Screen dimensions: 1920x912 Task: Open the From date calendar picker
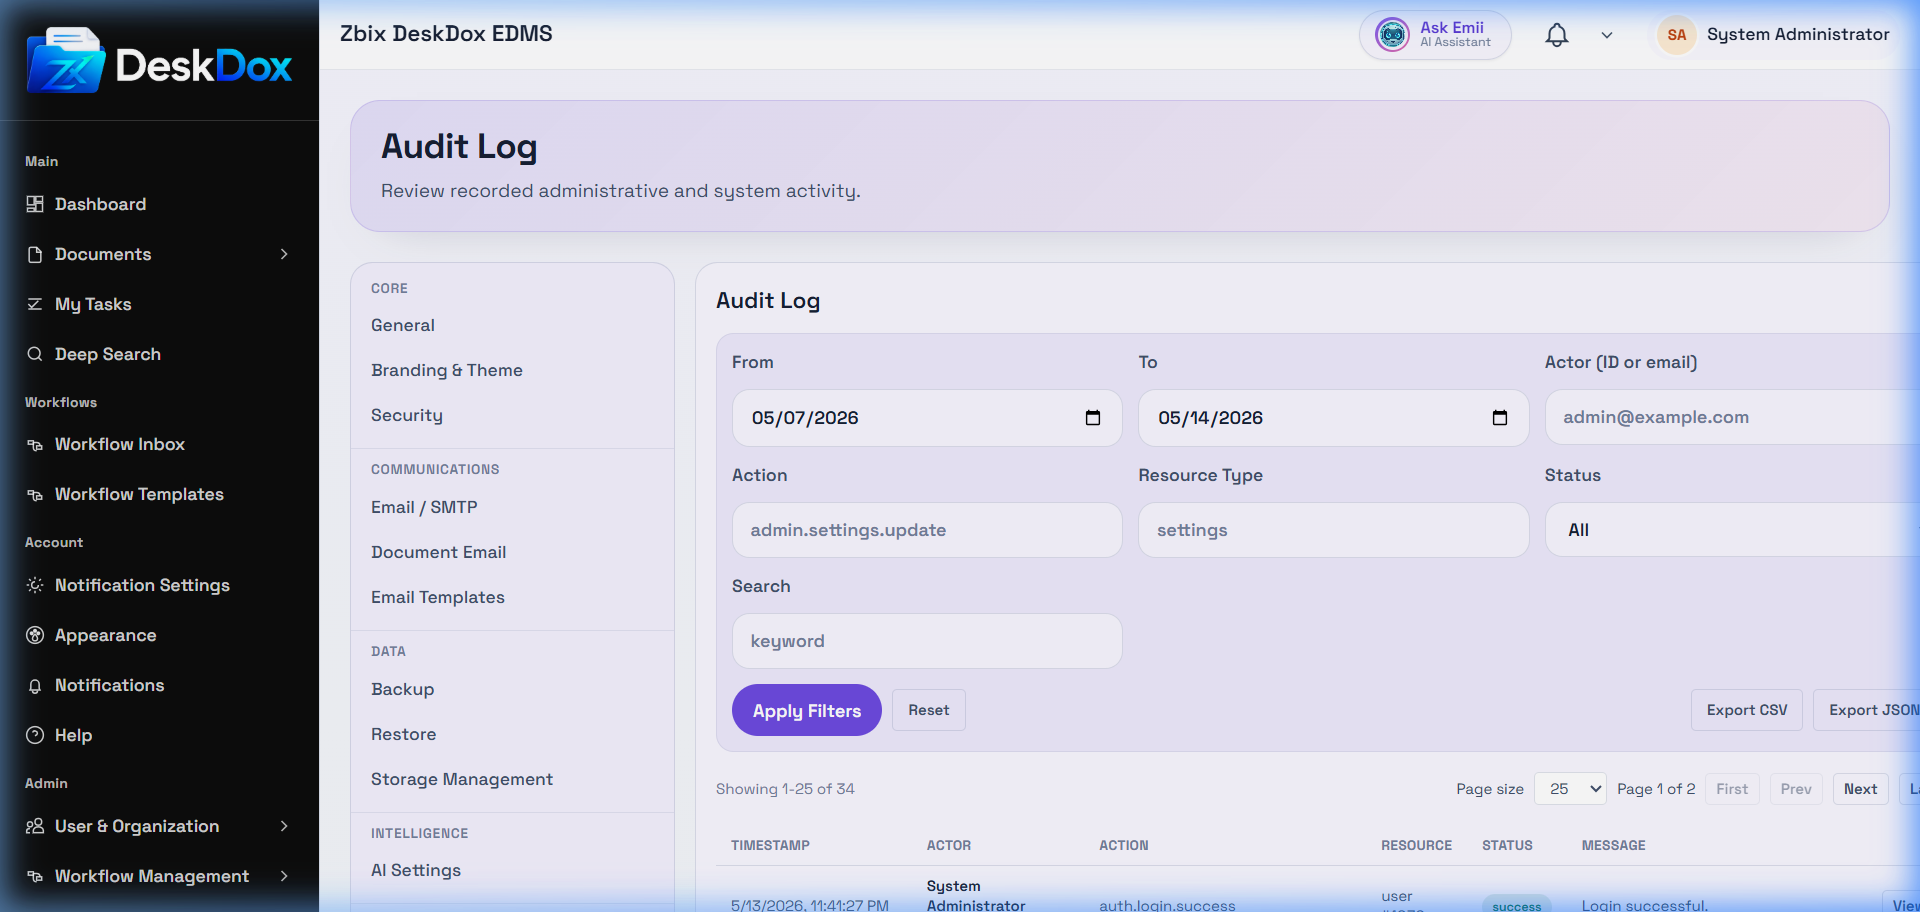coord(1093,418)
